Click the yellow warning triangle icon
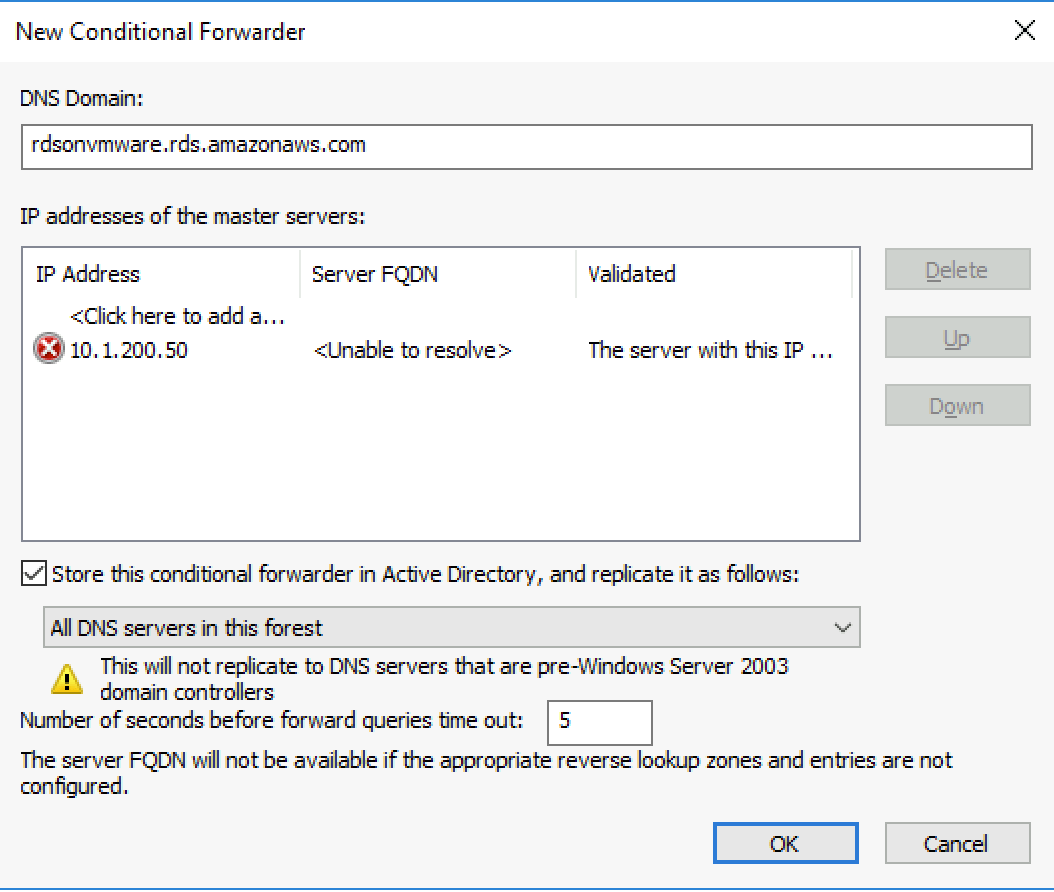The image size is (1054, 892). [67, 679]
